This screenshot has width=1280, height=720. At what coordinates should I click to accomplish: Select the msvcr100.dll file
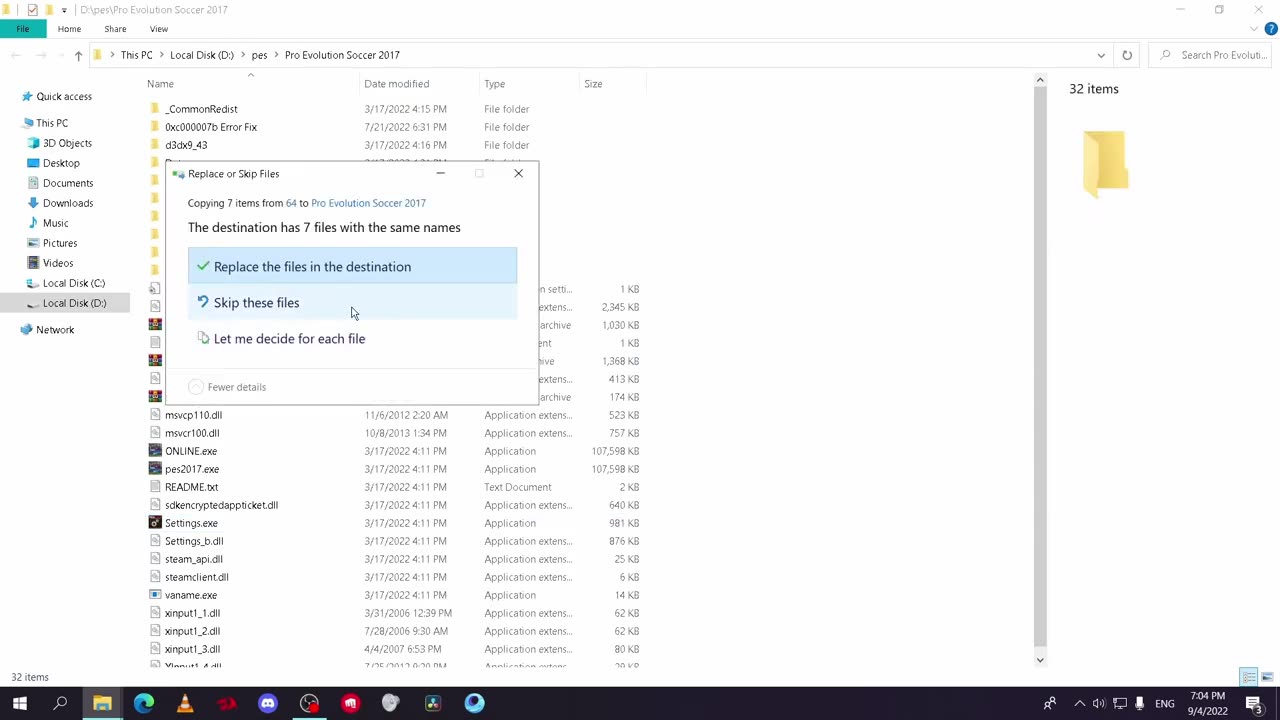[x=192, y=433]
